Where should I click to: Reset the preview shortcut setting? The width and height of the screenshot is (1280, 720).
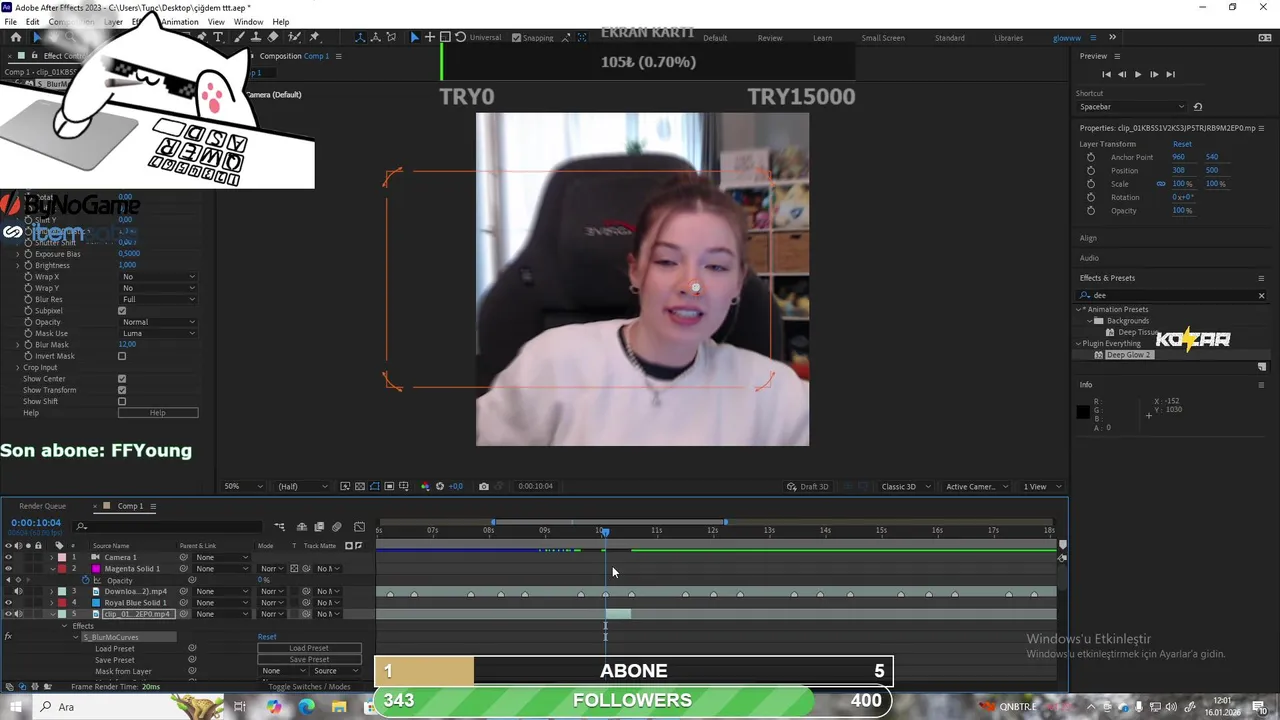[x=1198, y=107]
